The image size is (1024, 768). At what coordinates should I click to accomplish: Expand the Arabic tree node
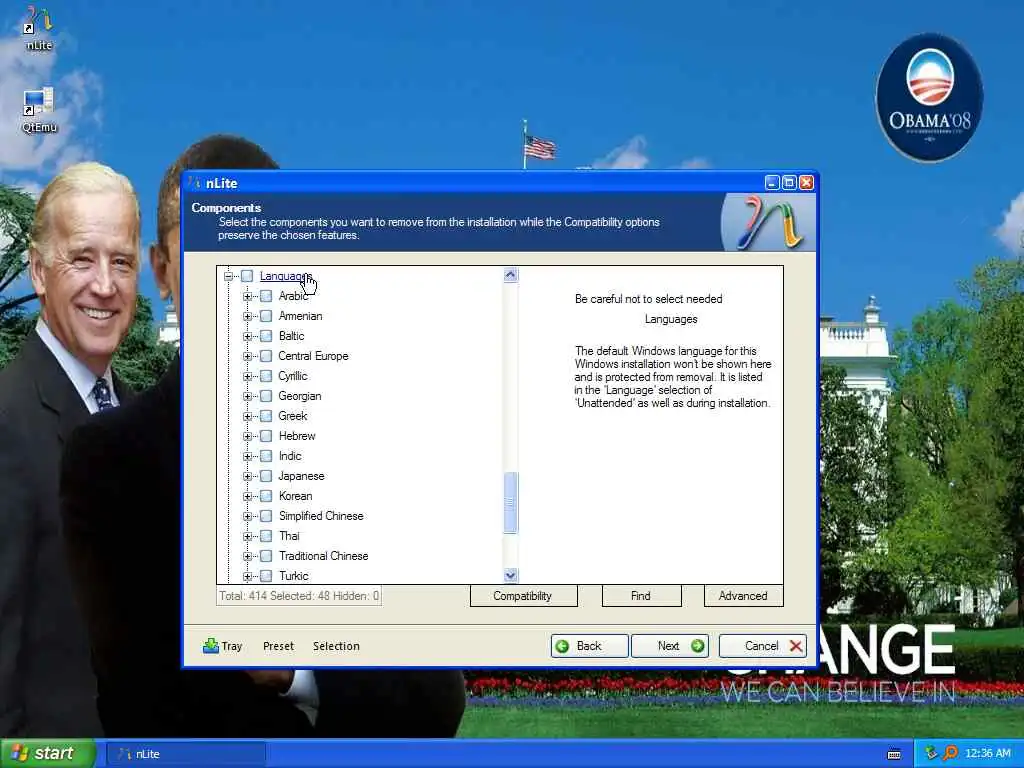tap(248, 296)
